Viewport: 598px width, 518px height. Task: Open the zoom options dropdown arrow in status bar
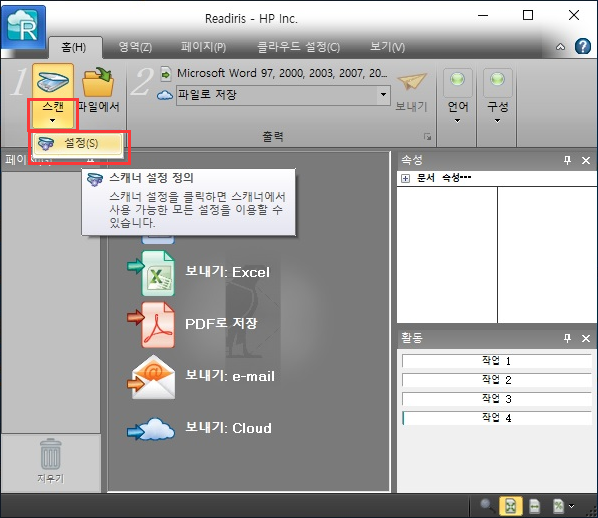tap(571, 507)
